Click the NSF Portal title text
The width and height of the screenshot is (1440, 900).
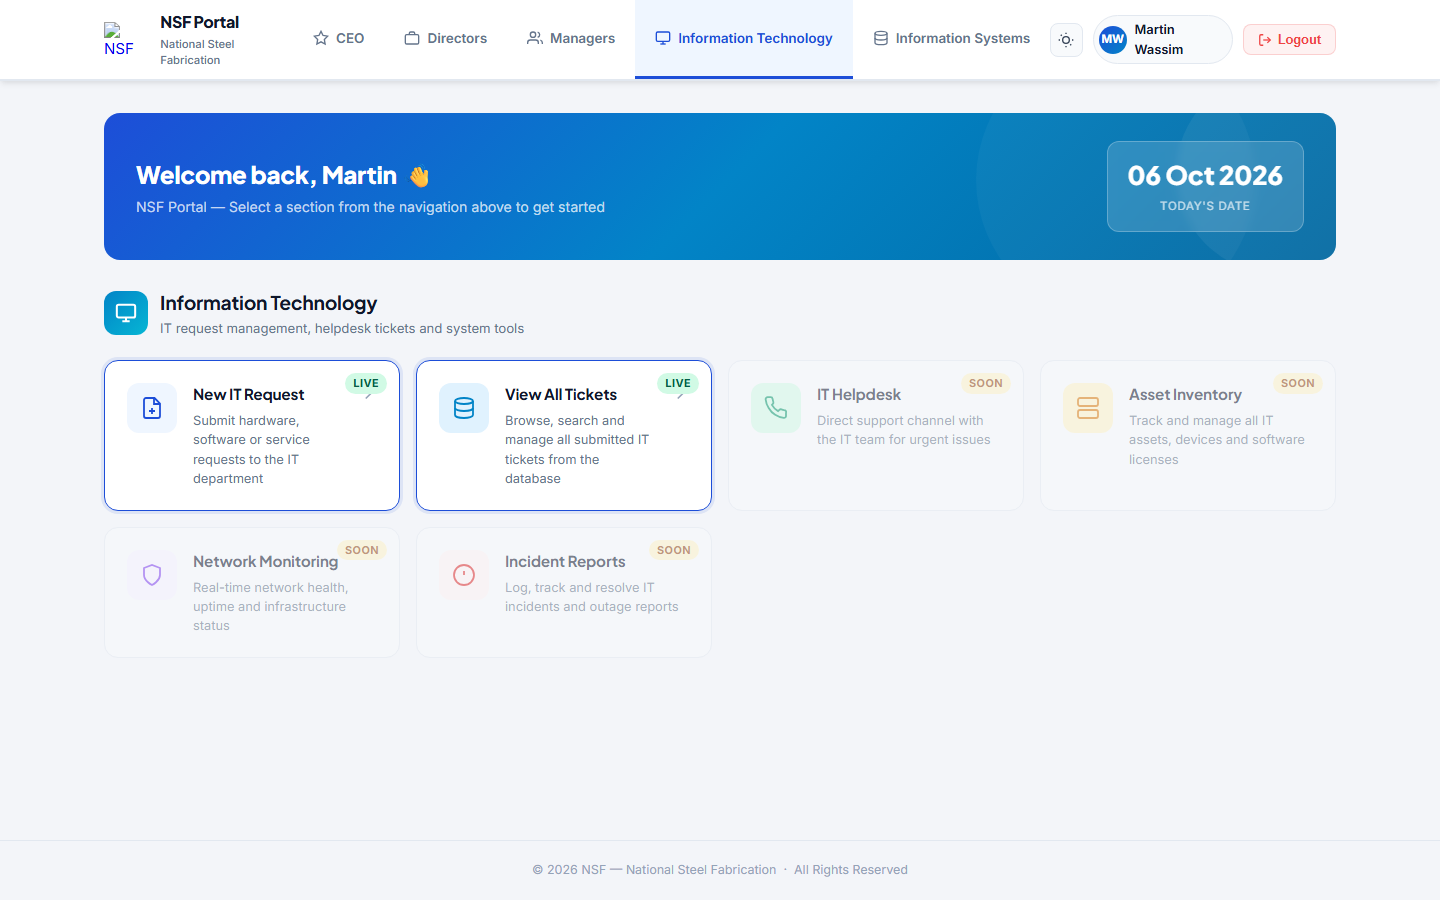pyautogui.click(x=200, y=22)
